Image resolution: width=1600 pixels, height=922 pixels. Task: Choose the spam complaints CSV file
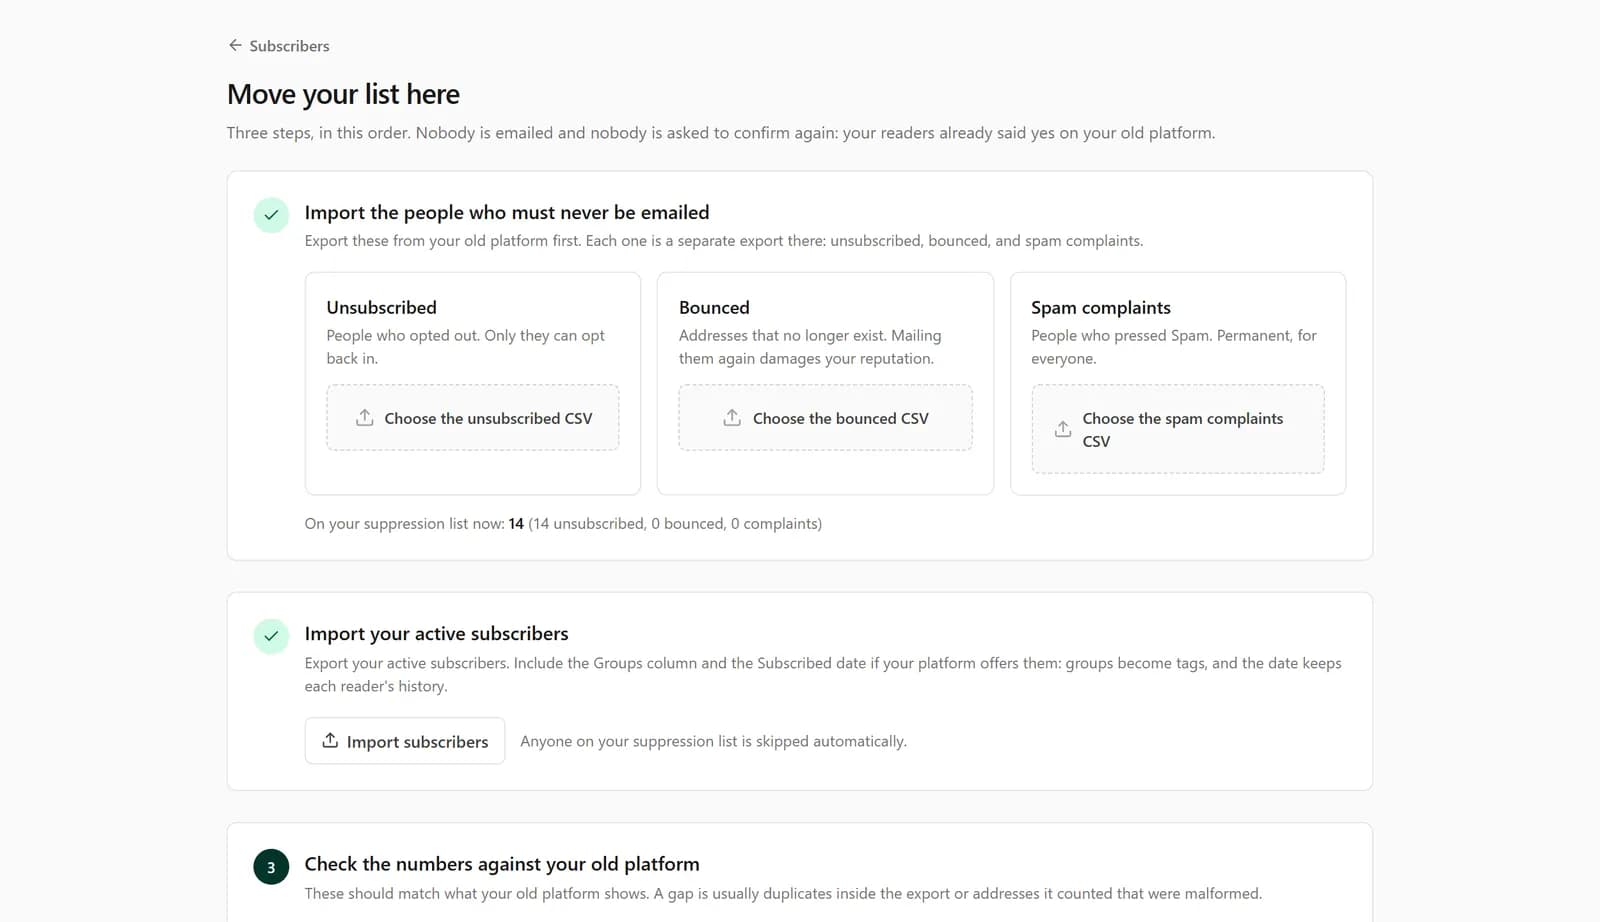pyautogui.click(x=1178, y=429)
